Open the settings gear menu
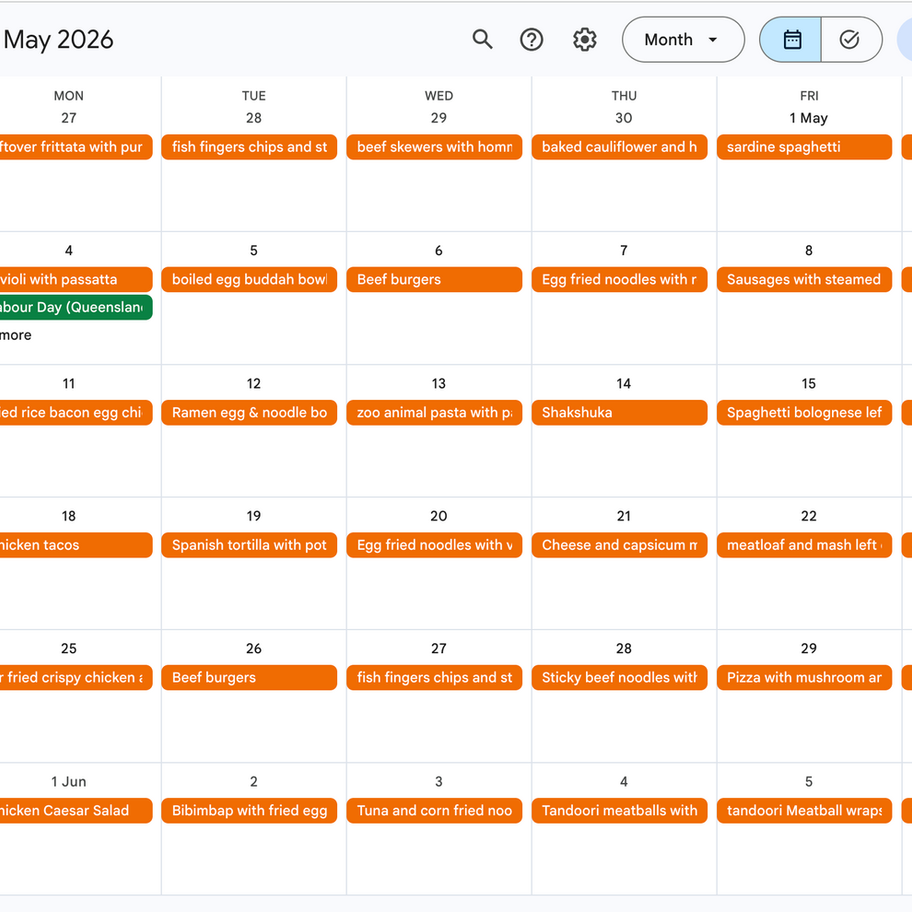 (x=585, y=40)
